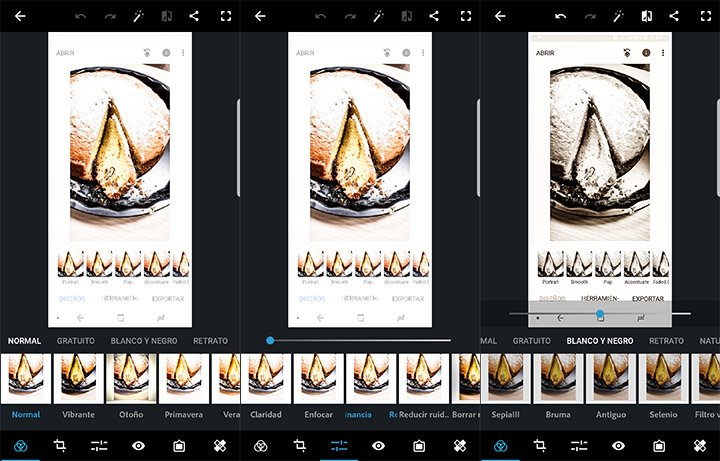720x461 pixels.
Task: Switch to GRATUITO category in the left panel
Action: (76, 341)
